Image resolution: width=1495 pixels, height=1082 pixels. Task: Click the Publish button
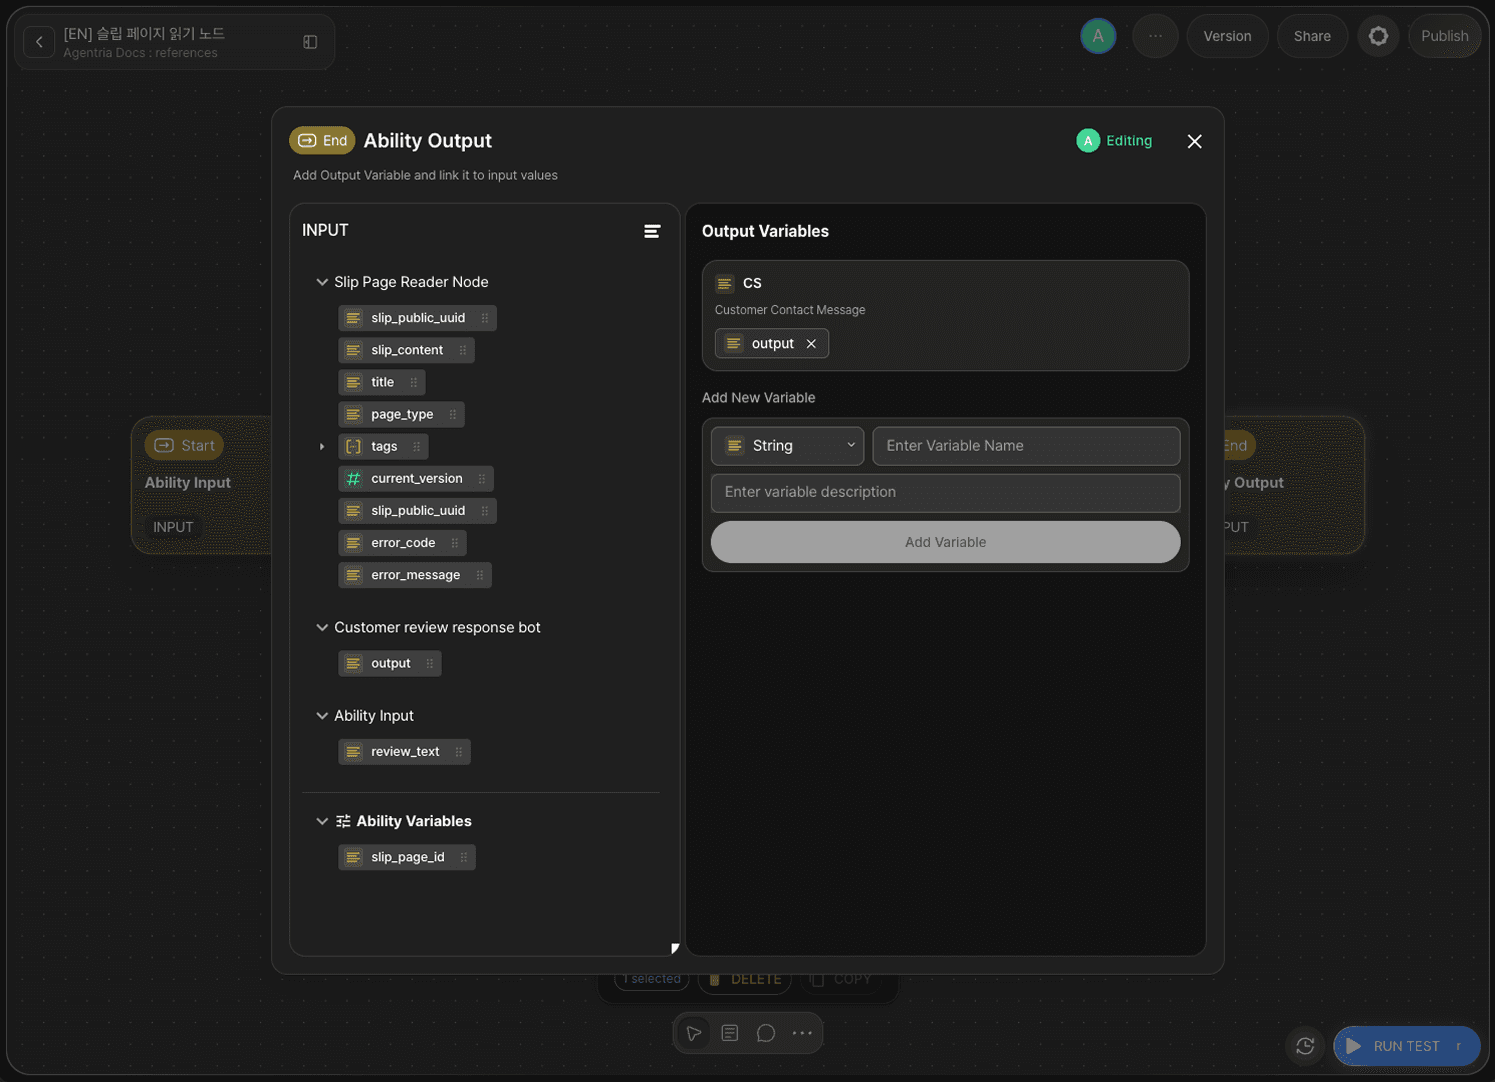tap(1444, 36)
